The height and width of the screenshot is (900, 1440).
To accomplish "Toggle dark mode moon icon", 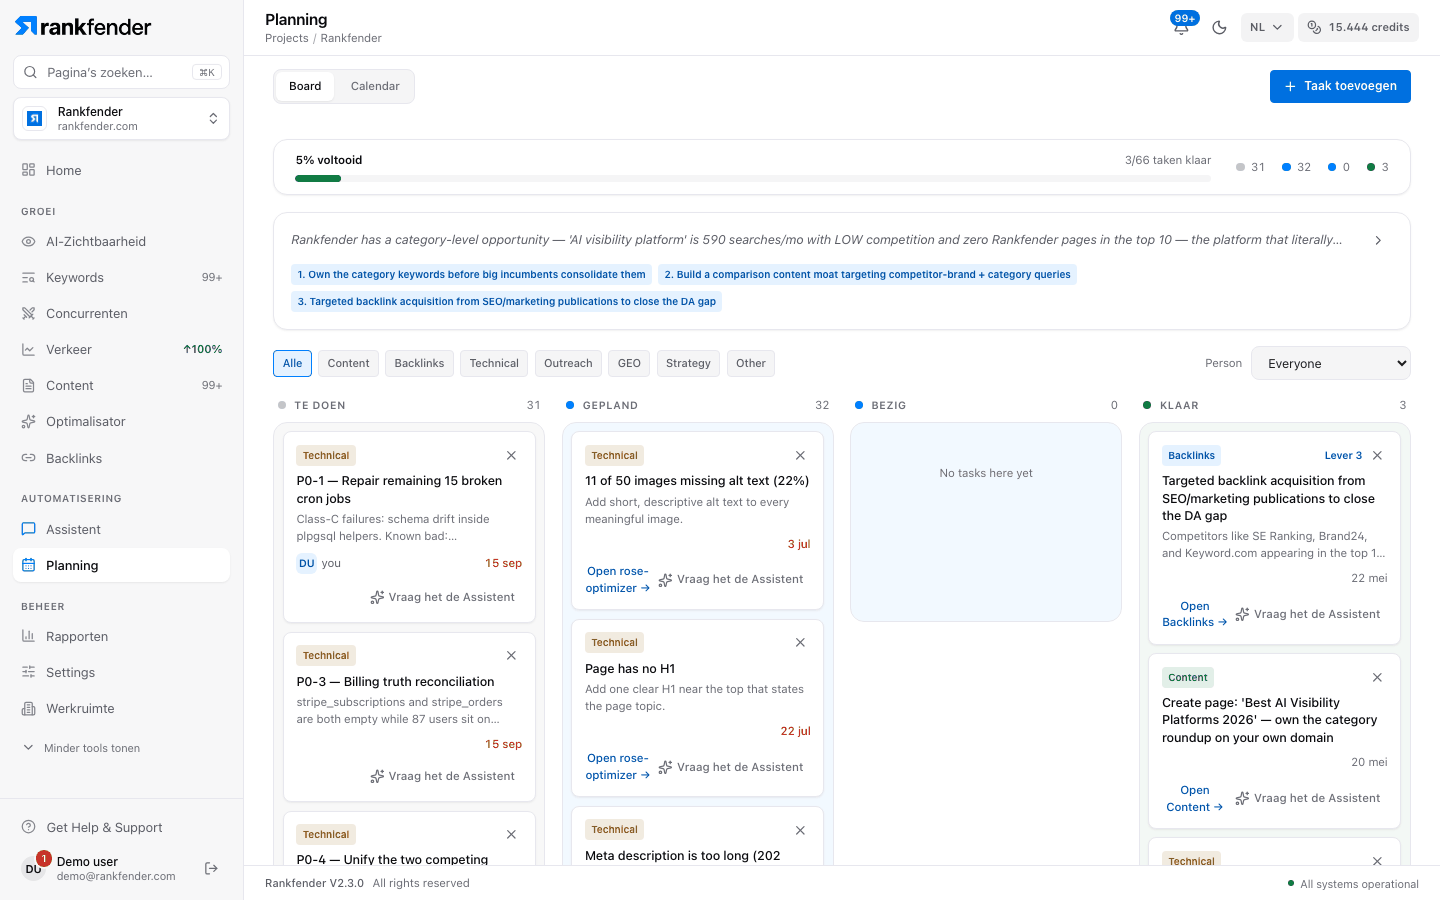I will pos(1219,27).
